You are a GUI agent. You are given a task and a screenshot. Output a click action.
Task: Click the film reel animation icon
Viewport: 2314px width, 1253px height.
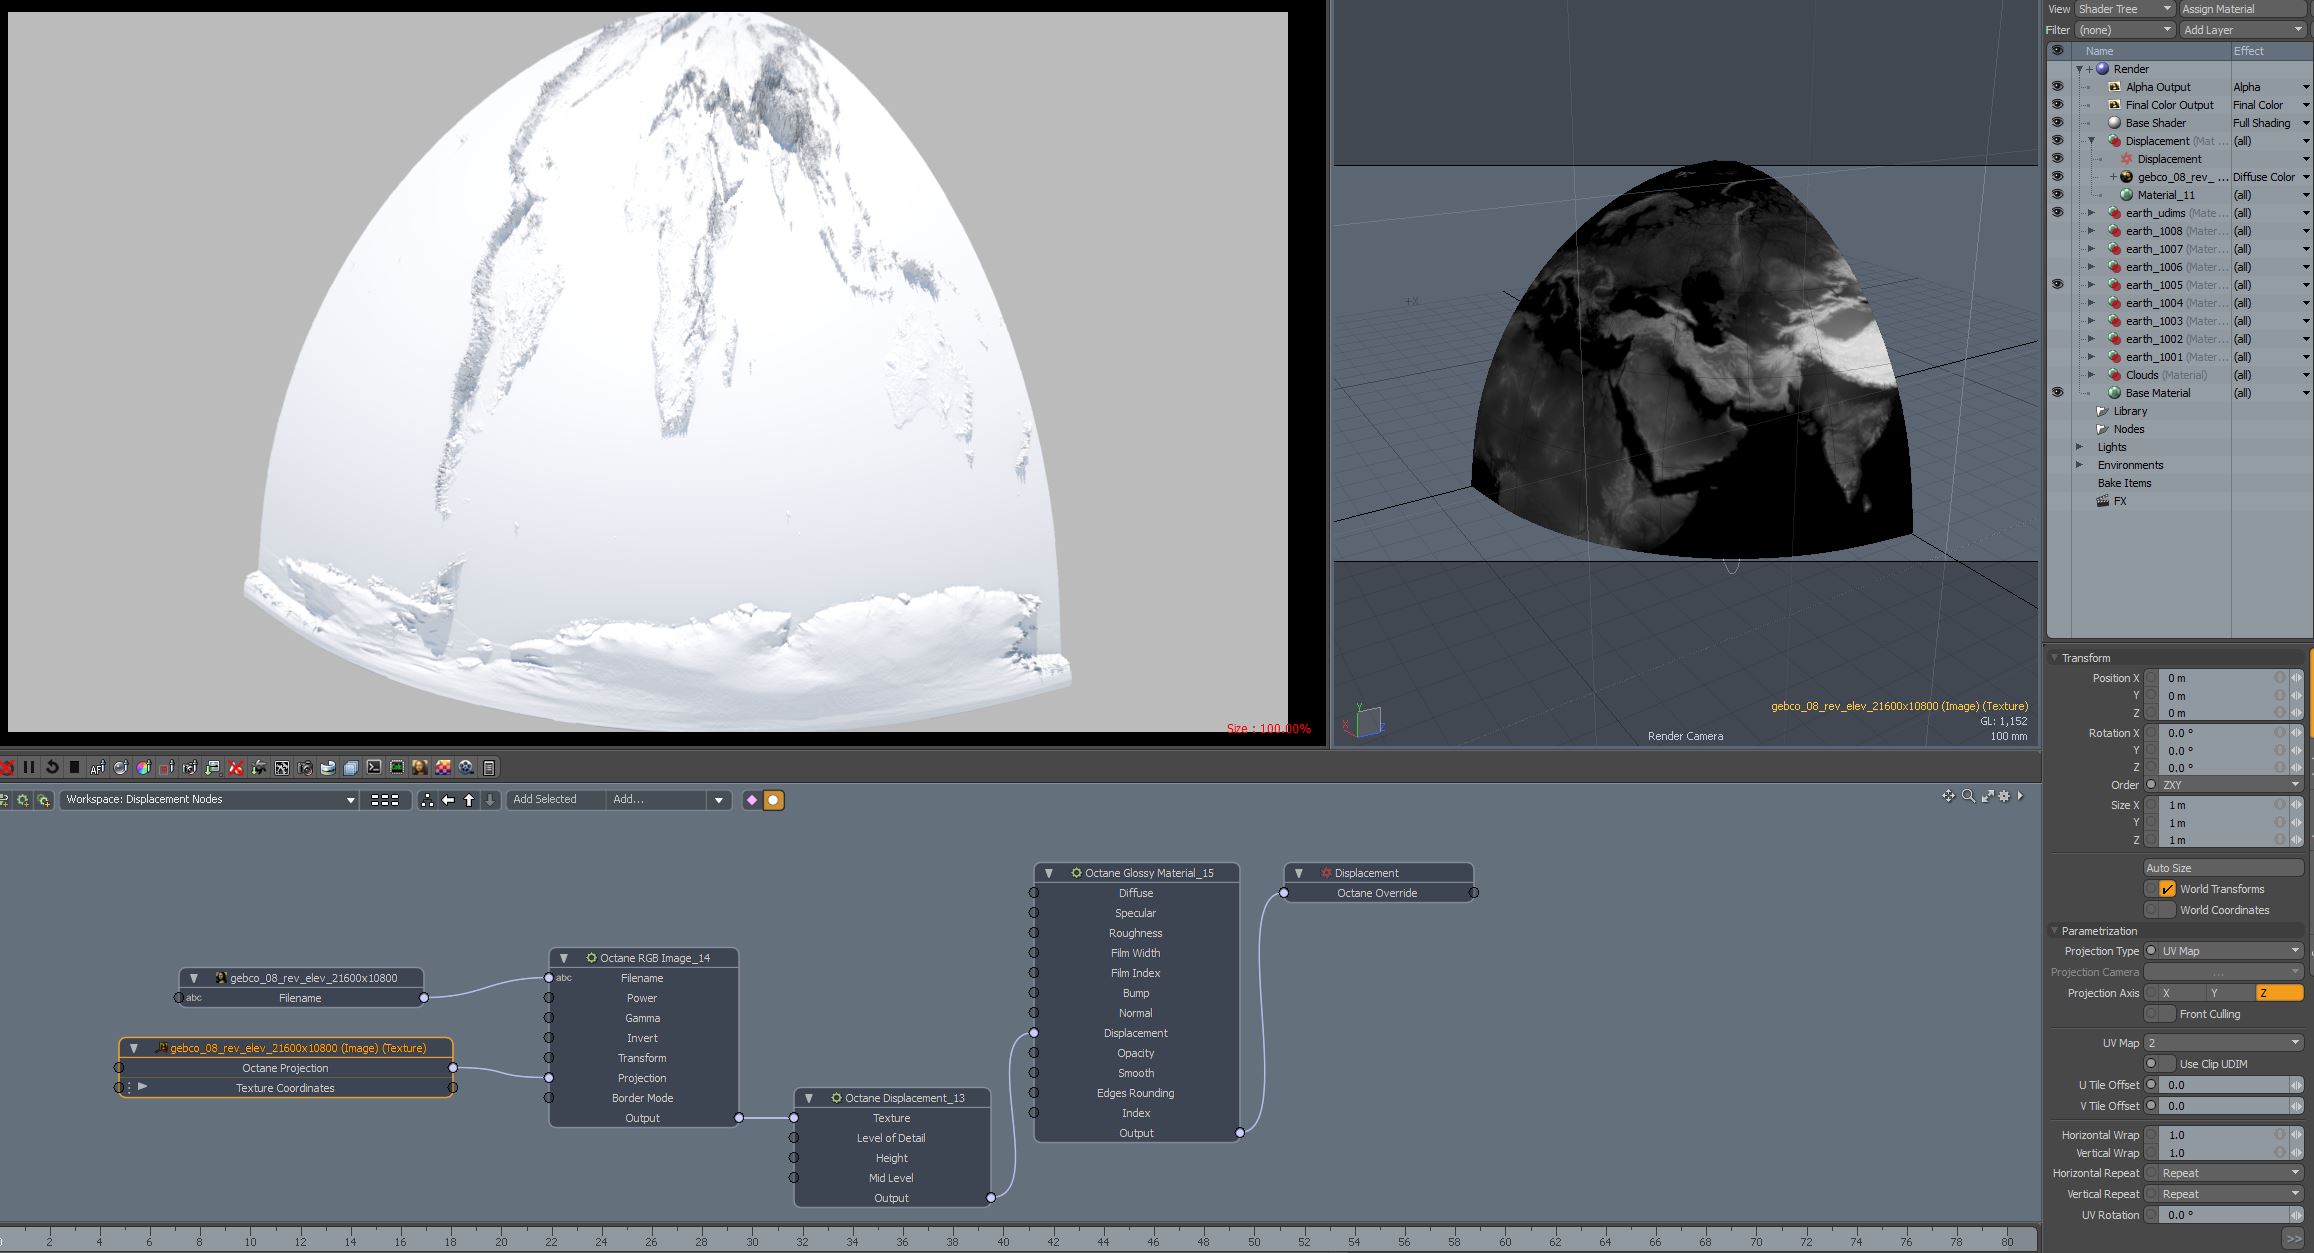[467, 768]
